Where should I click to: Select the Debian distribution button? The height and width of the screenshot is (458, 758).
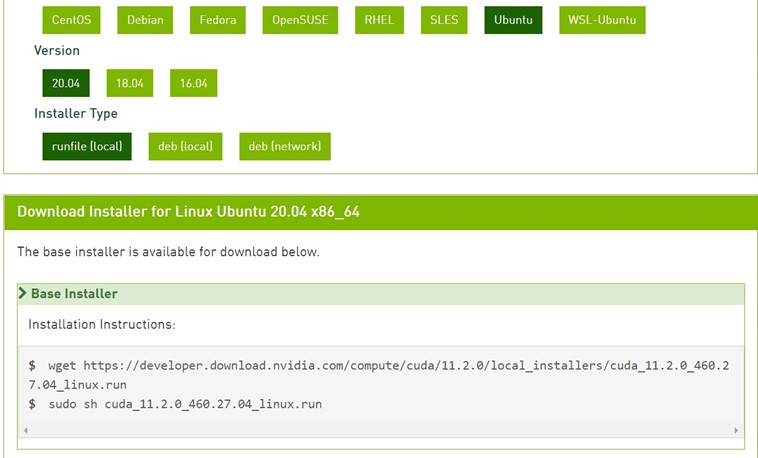(145, 20)
